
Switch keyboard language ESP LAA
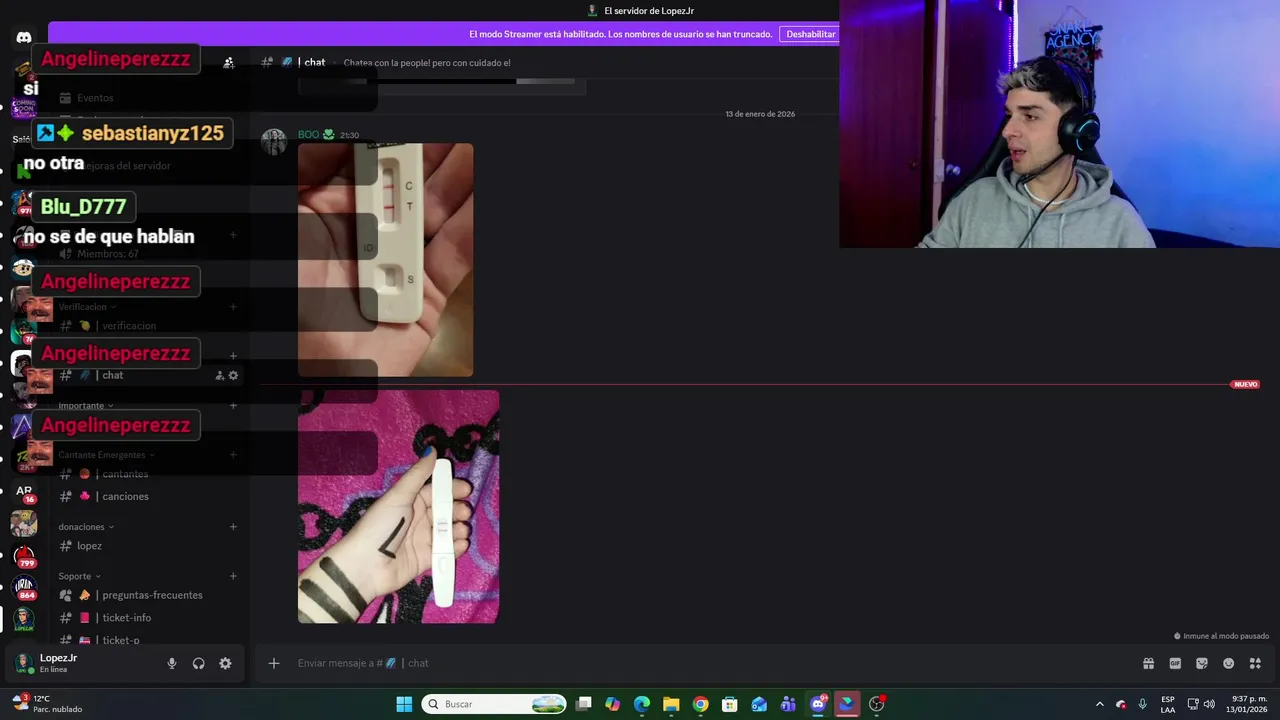1168,704
